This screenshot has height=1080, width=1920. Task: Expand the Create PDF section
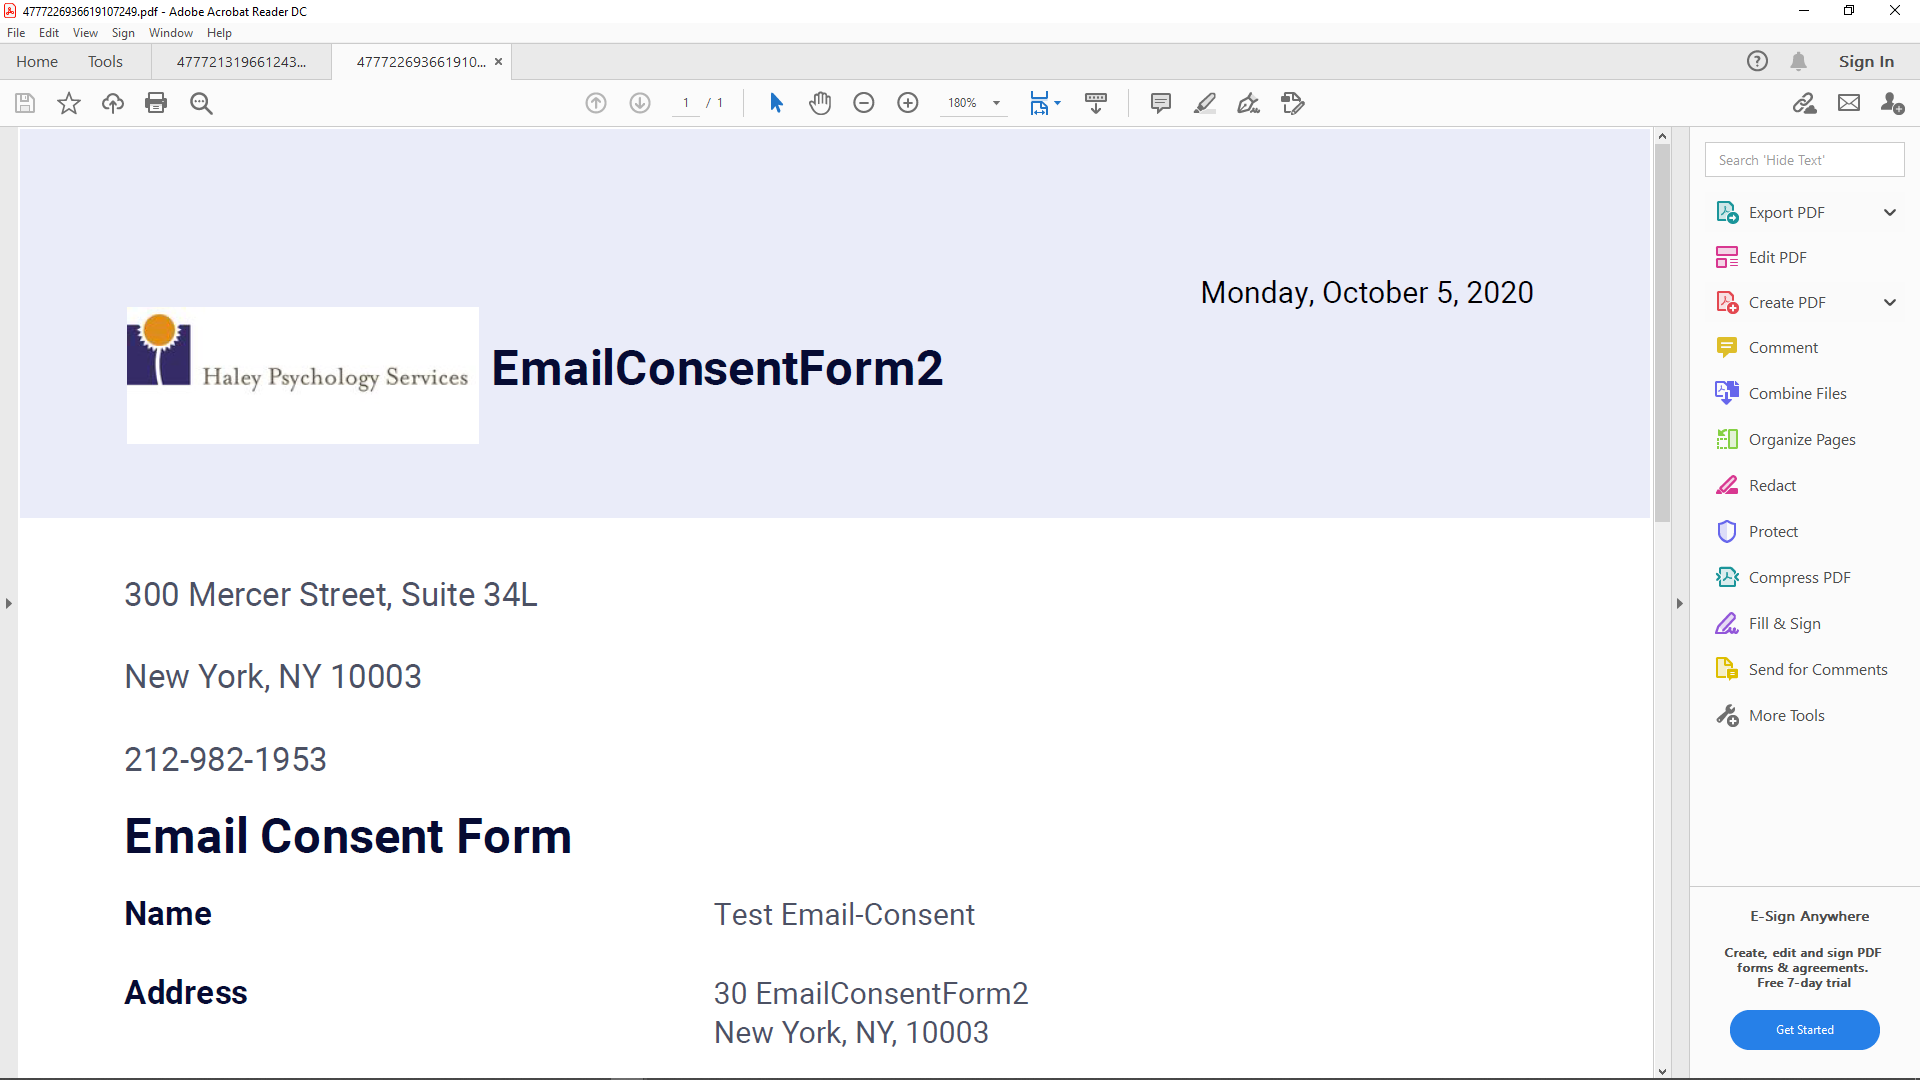(1890, 303)
